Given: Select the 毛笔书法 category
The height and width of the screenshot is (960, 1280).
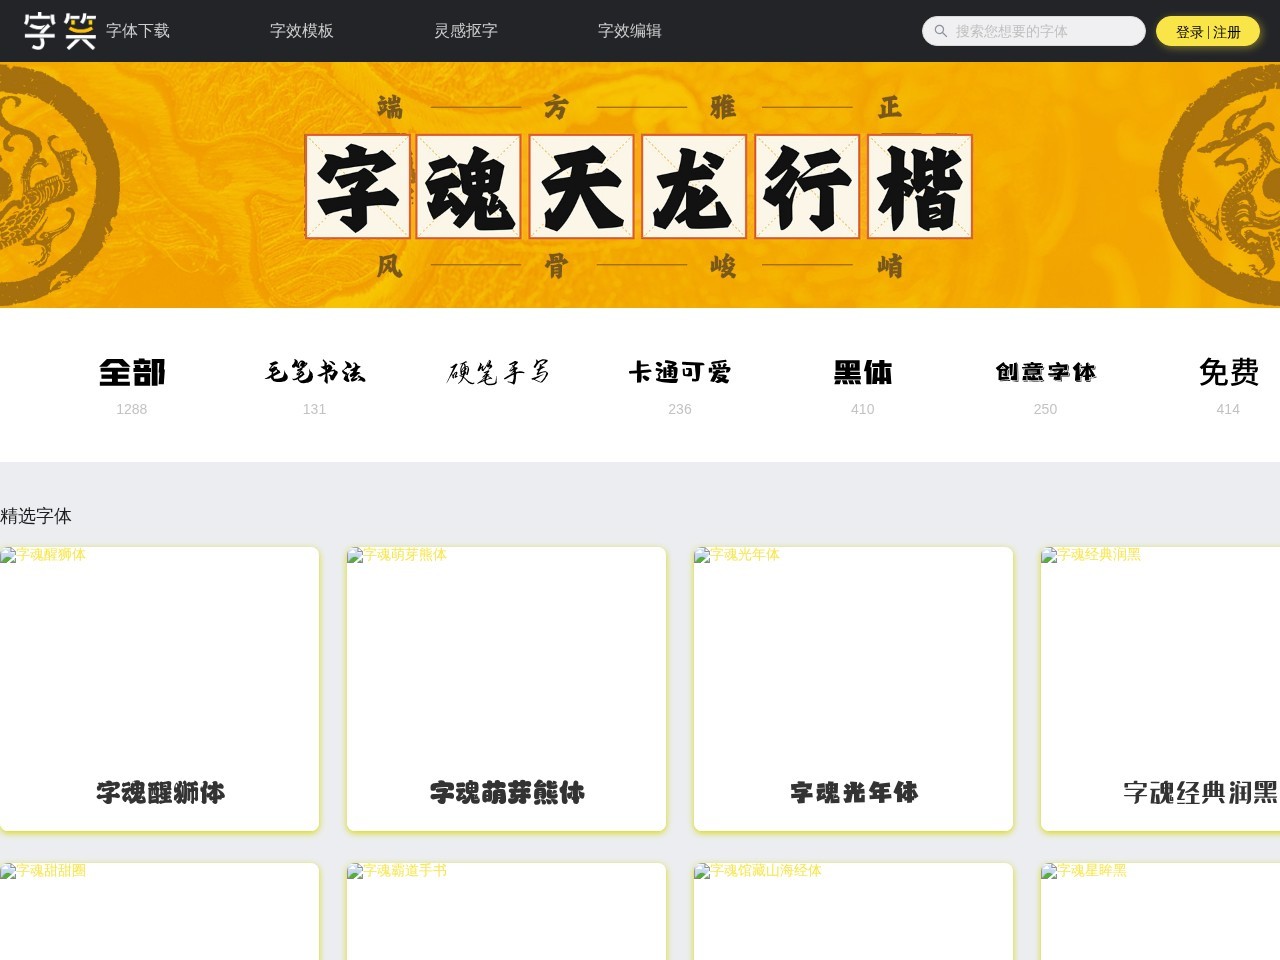Looking at the screenshot, I should [x=315, y=372].
